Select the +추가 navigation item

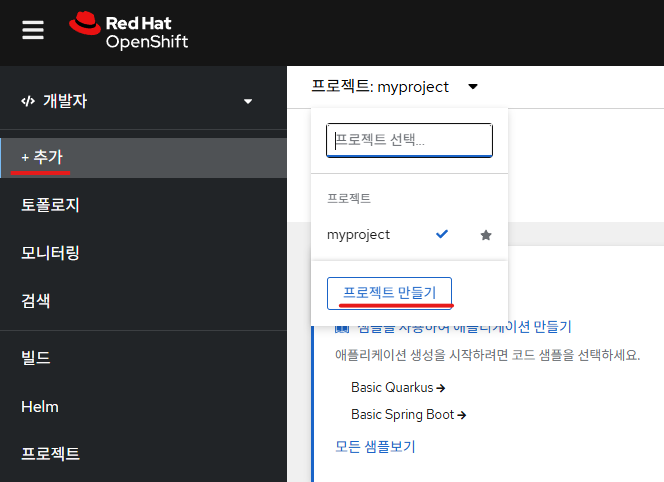tap(144, 158)
